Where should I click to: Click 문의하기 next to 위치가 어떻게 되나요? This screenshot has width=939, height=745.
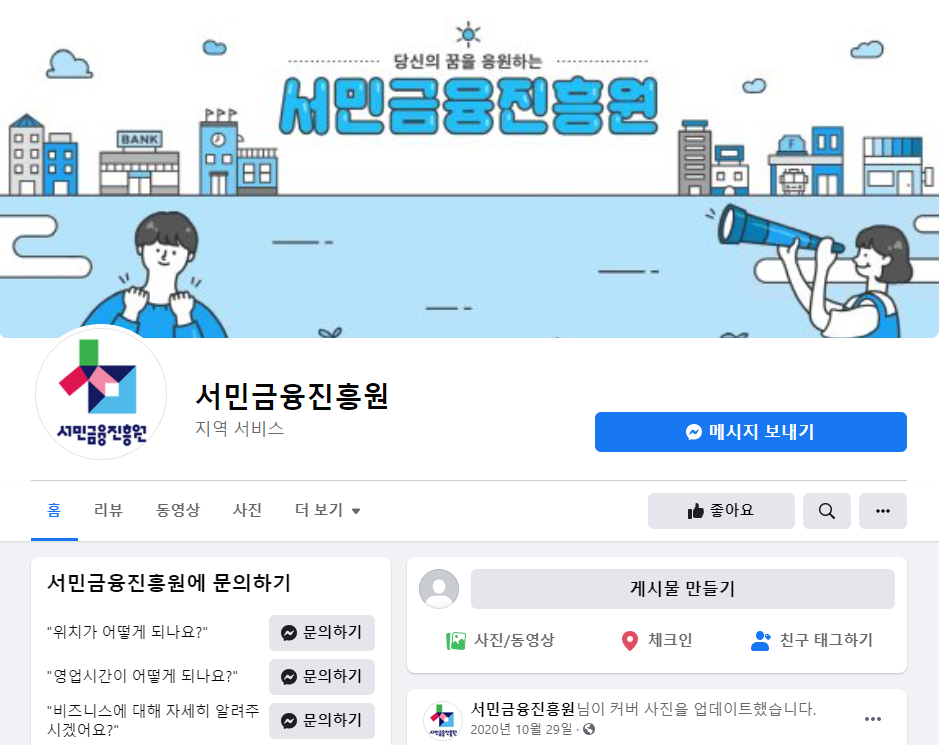(x=322, y=632)
